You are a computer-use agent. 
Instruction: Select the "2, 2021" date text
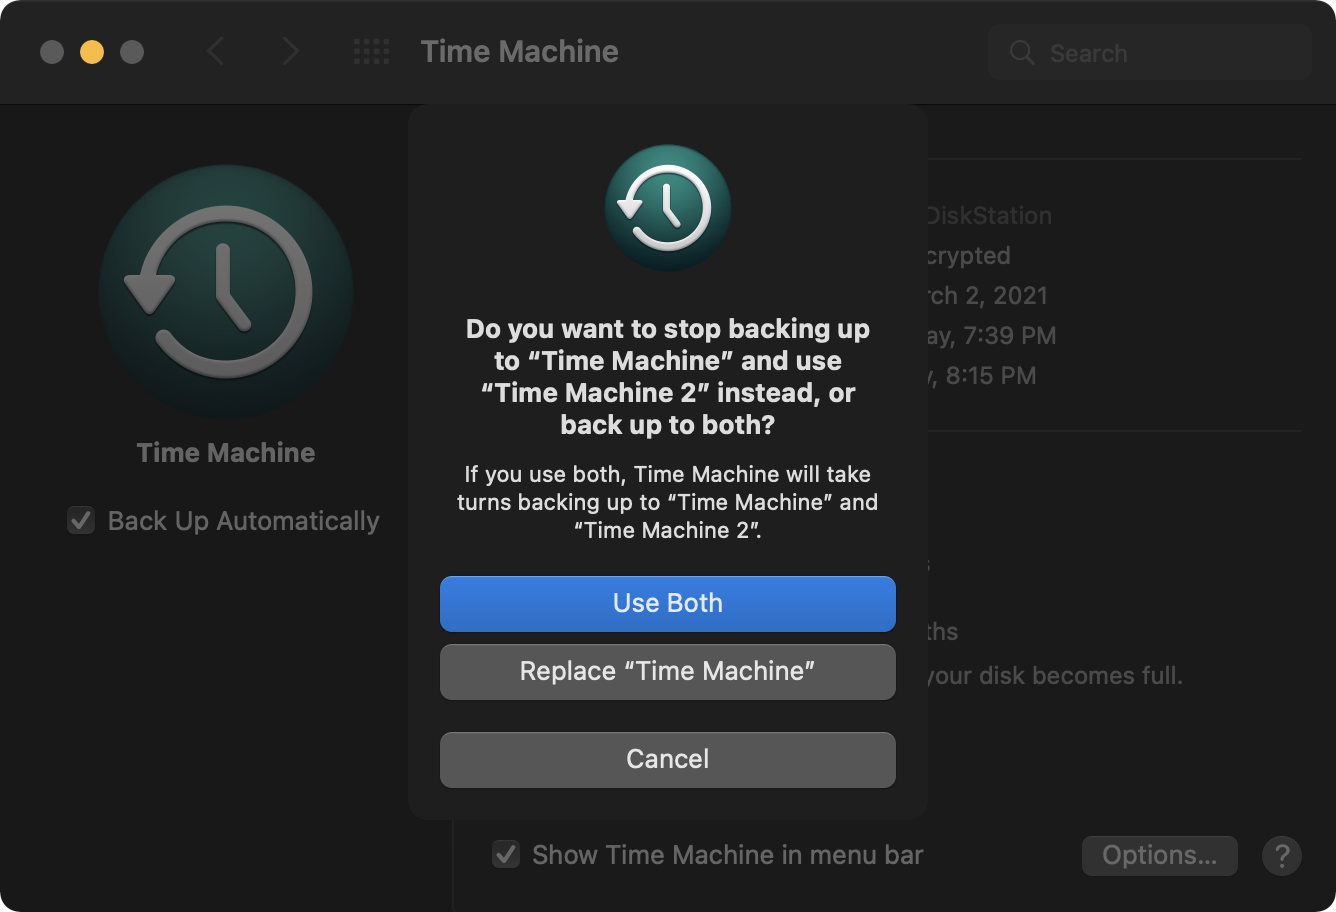(x=1007, y=296)
